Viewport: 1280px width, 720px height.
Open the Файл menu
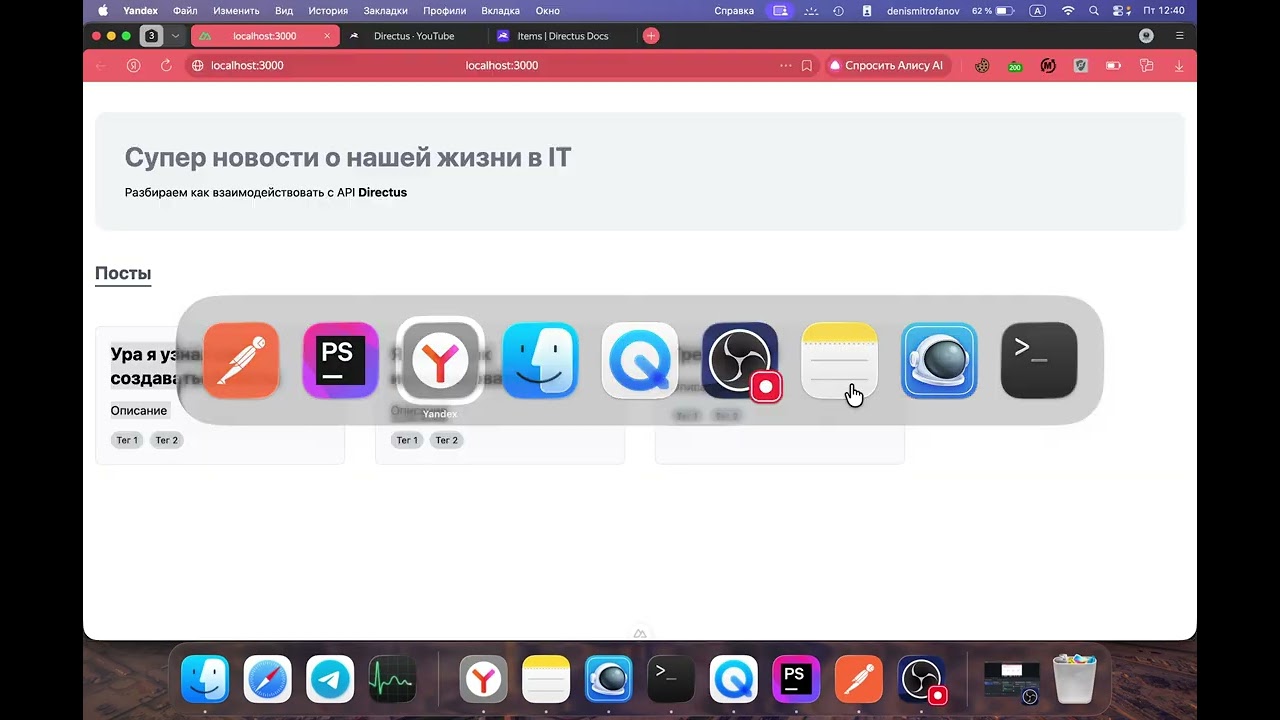click(185, 11)
